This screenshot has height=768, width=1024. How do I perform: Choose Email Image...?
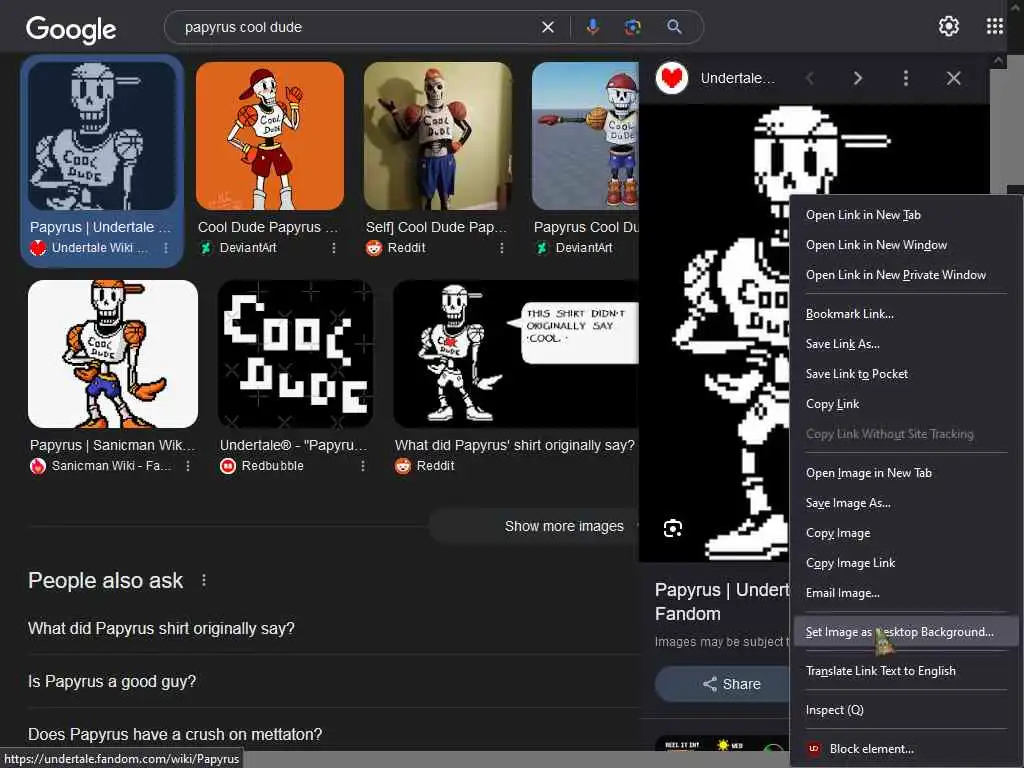click(x=905, y=593)
